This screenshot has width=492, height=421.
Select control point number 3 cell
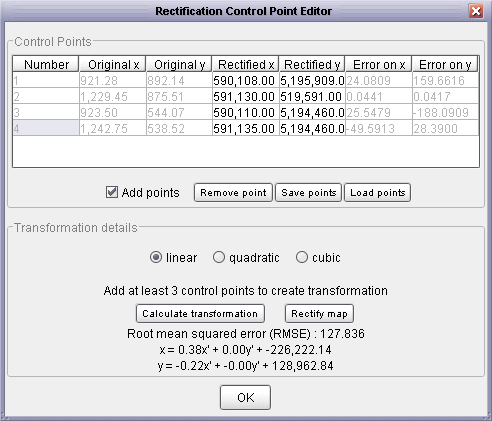pyautogui.click(x=46, y=112)
